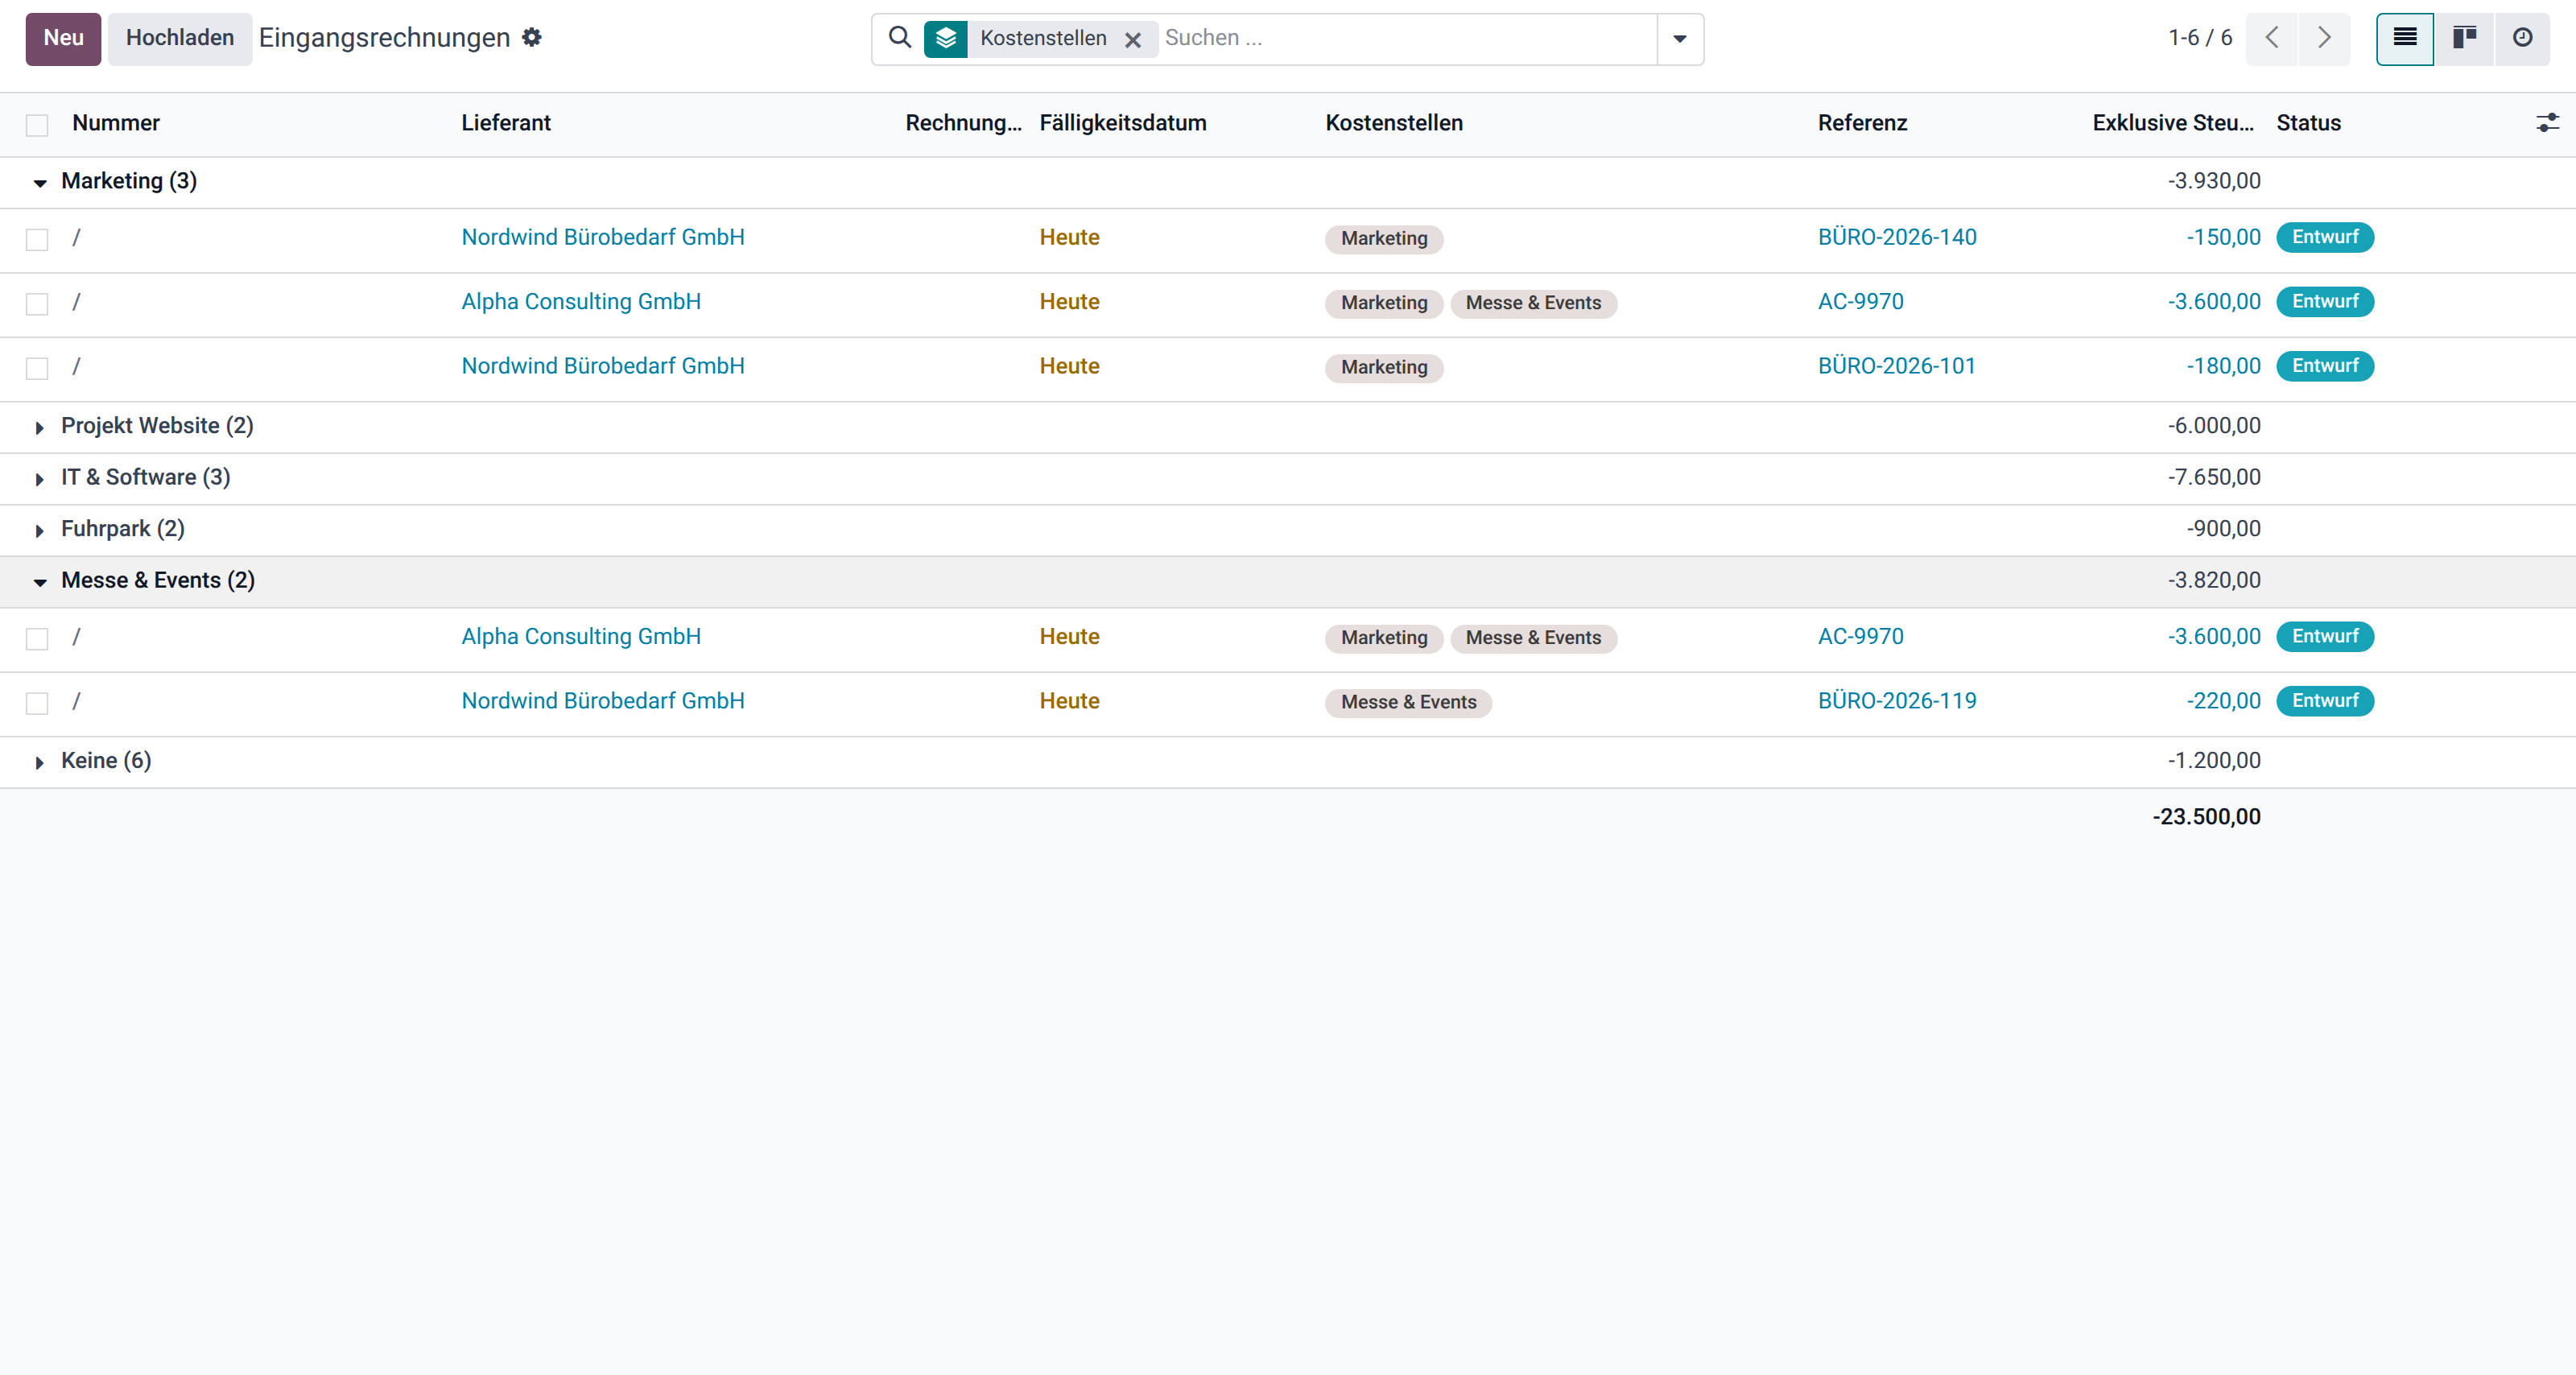Sort by Nummer column header
Viewport: 2576px width, 1375px height.
coord(116,123)
